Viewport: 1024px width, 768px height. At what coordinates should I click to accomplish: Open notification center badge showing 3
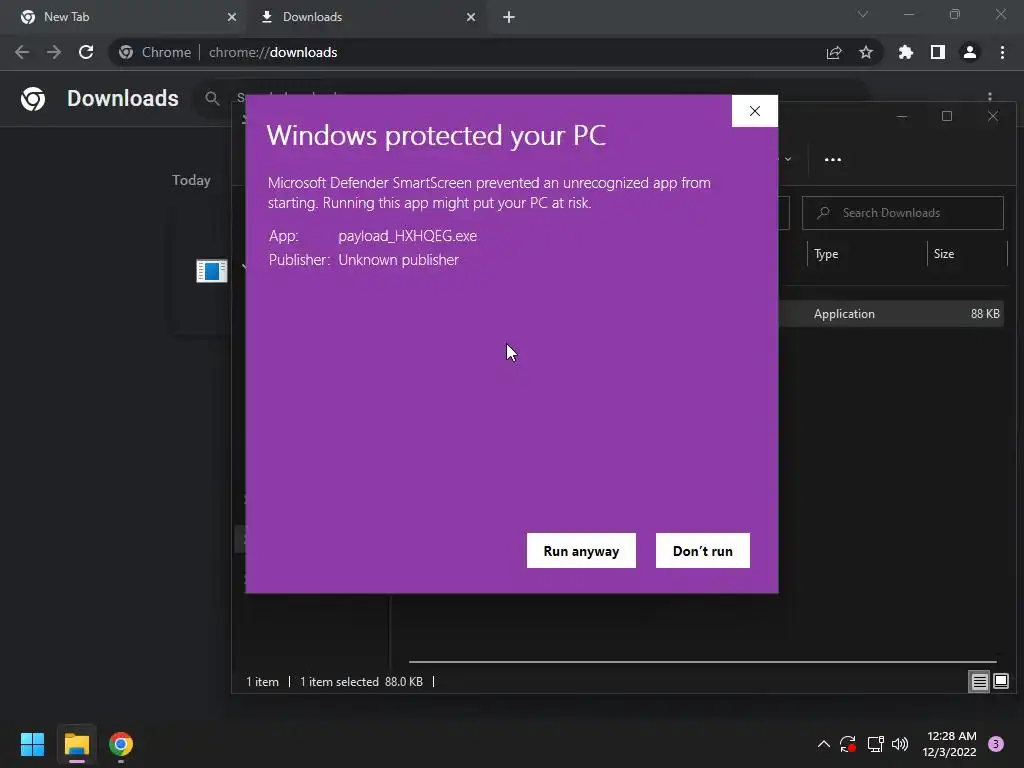996,744
